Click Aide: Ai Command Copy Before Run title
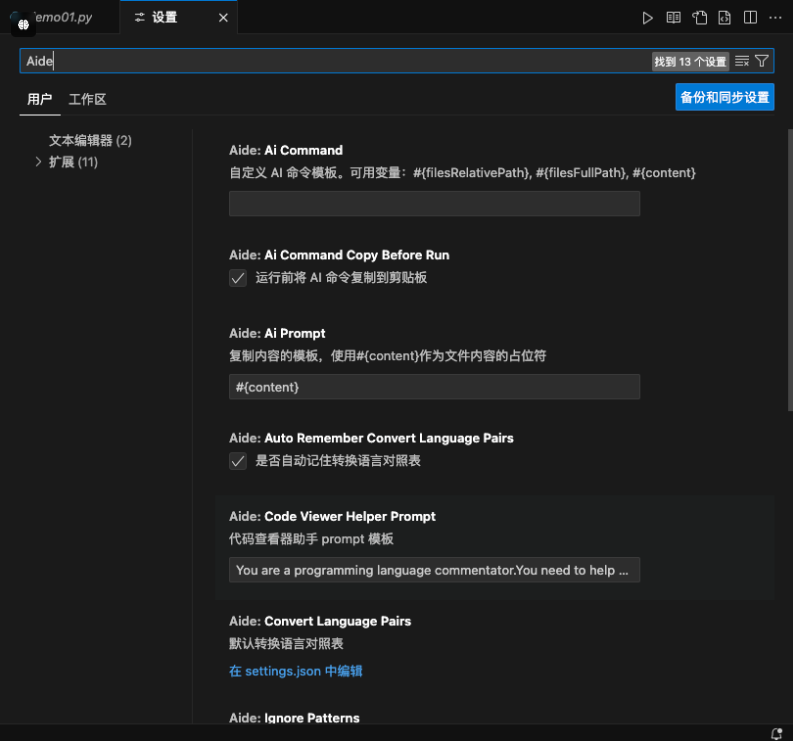 pos(339,255)
